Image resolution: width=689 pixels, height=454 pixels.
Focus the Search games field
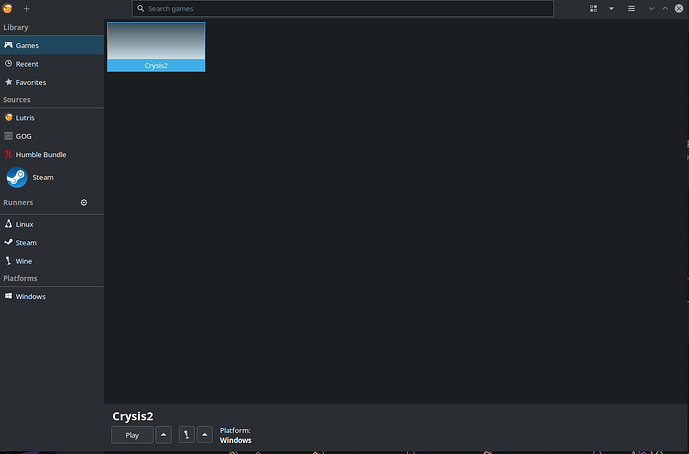click(343, 8)
